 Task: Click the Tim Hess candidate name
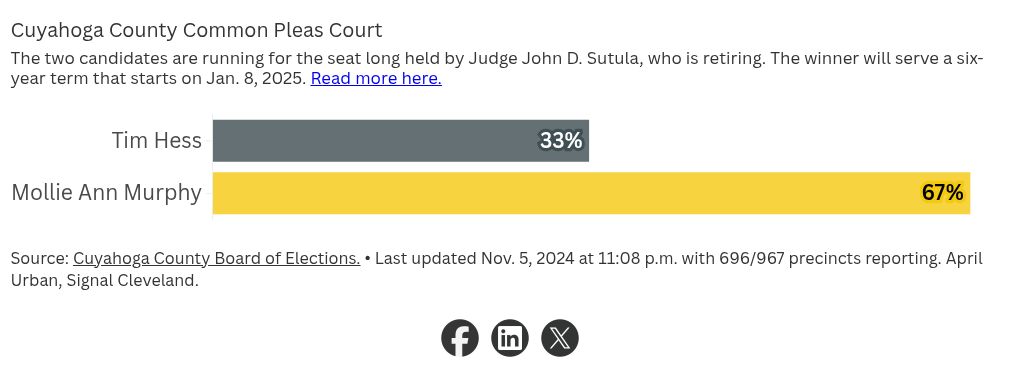[x=157, y=141]
